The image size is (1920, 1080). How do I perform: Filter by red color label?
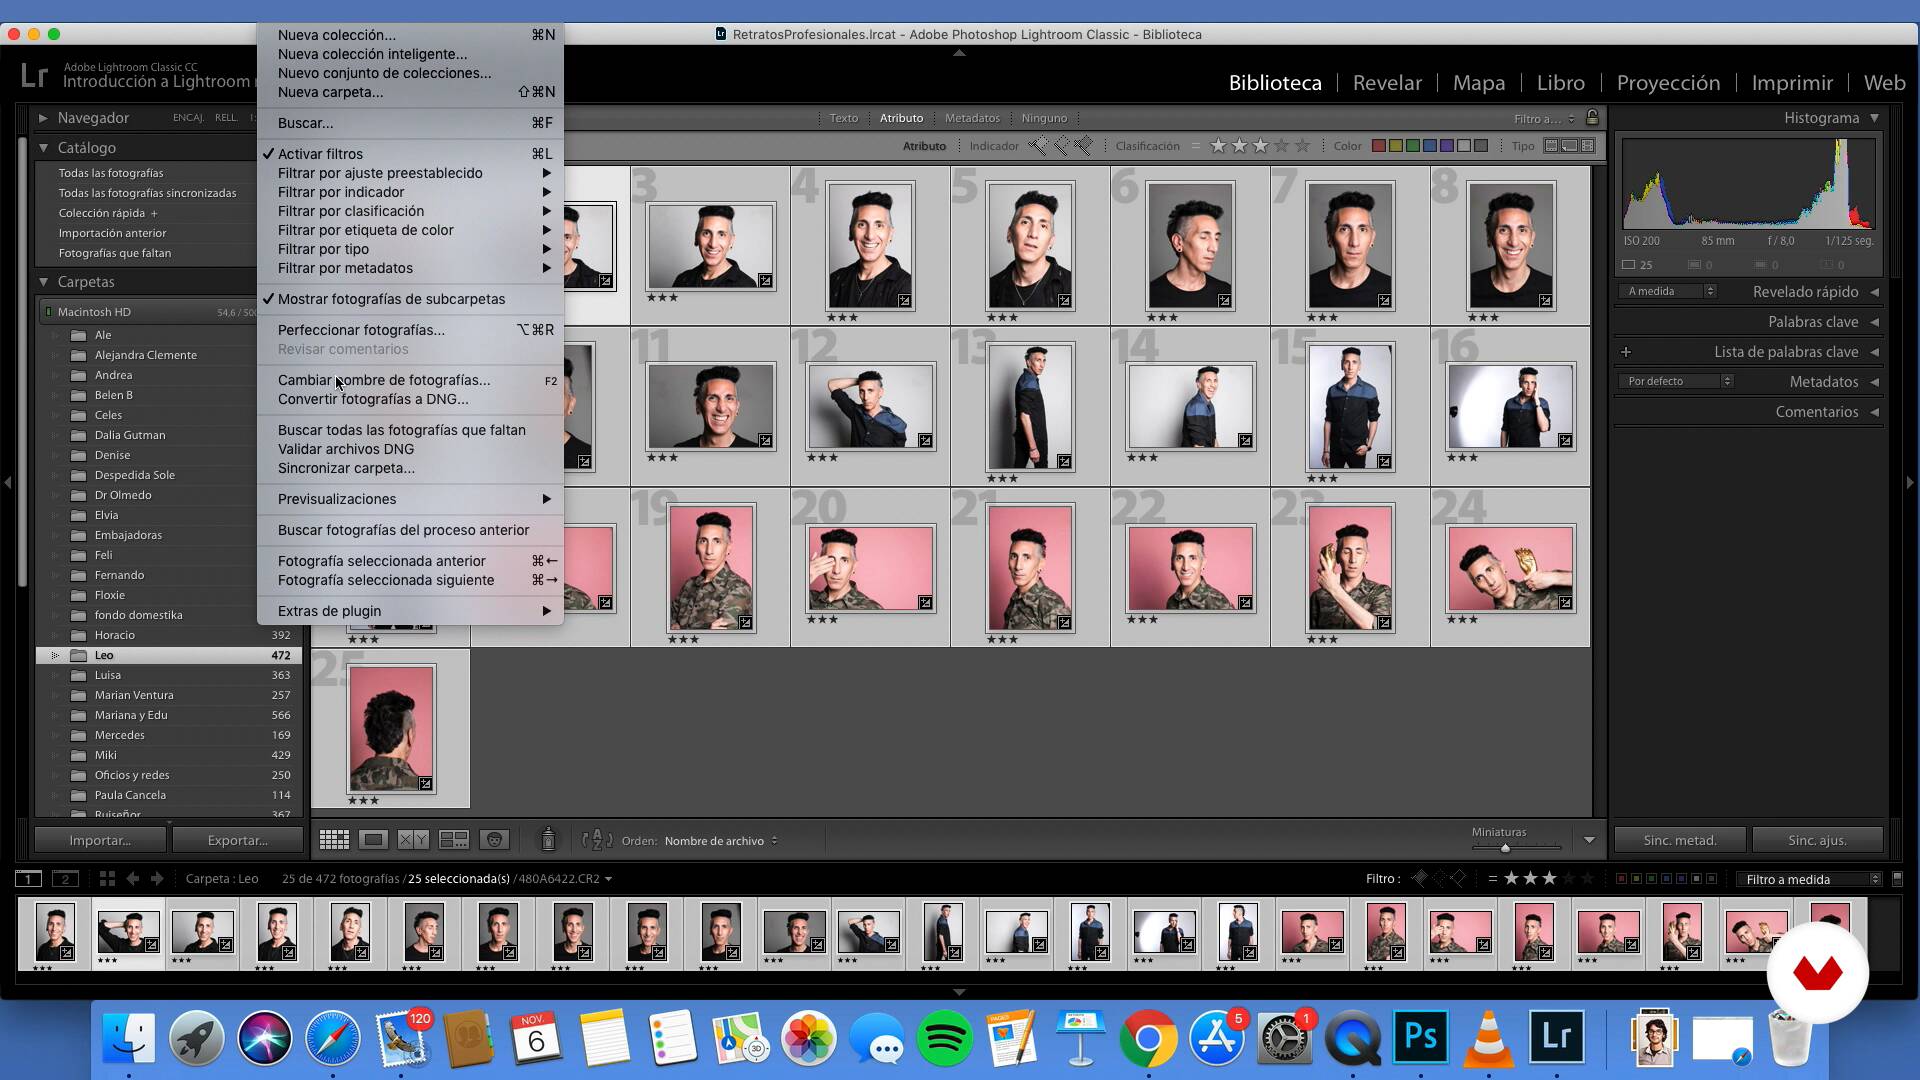pos(1378,146)
